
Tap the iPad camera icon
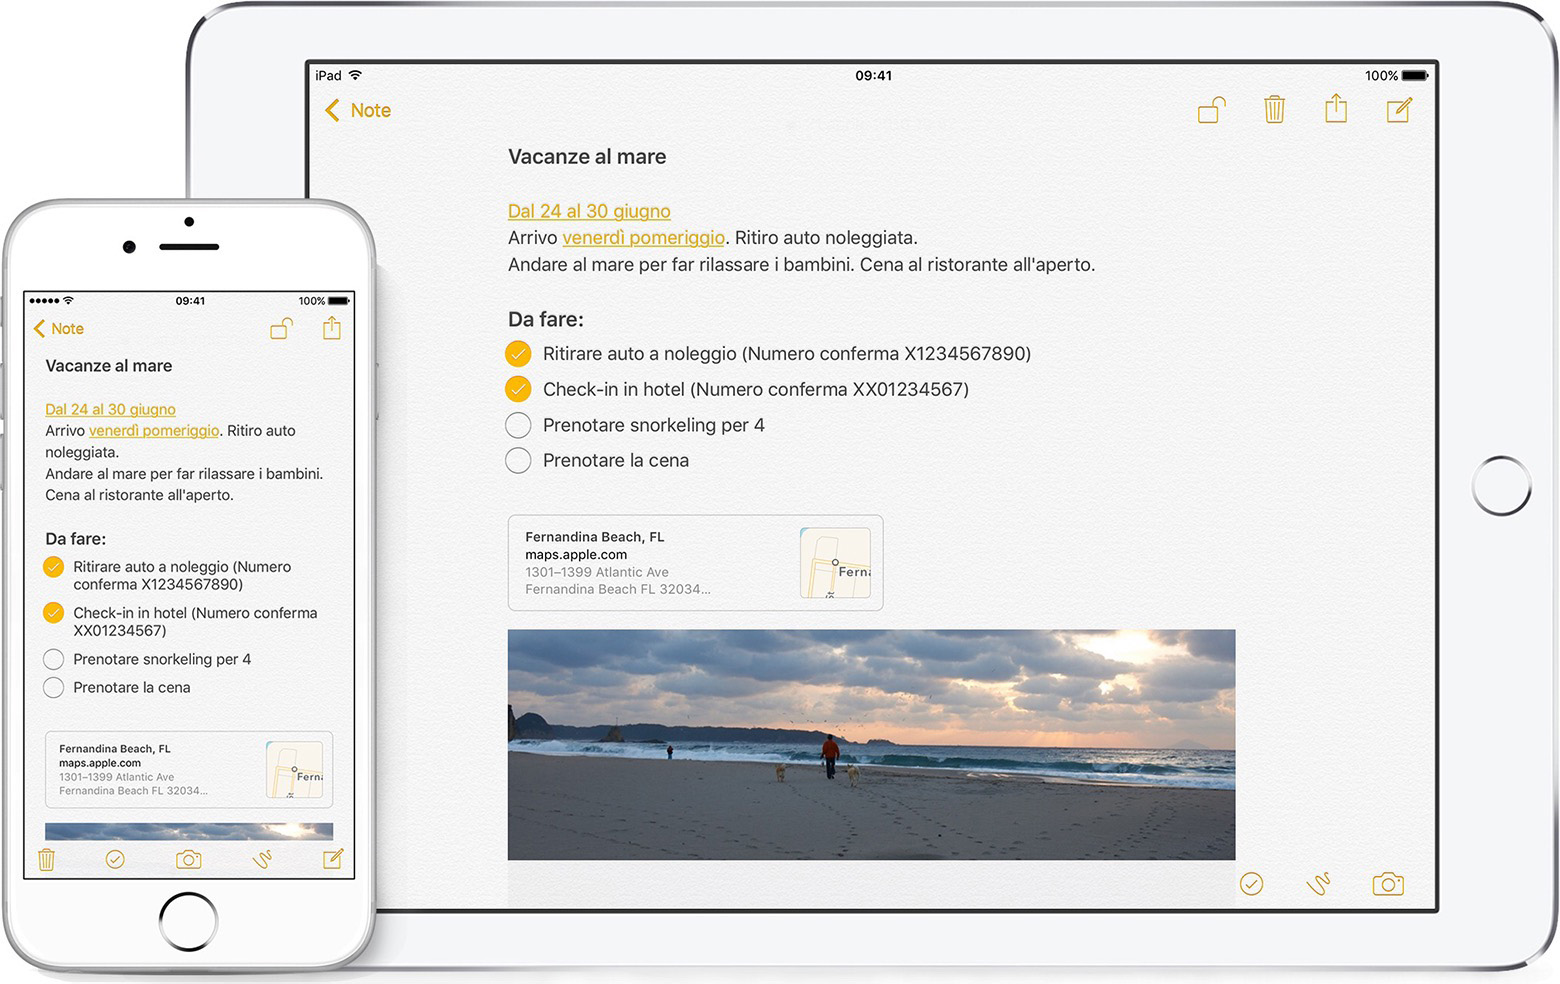pos(1388,884)
